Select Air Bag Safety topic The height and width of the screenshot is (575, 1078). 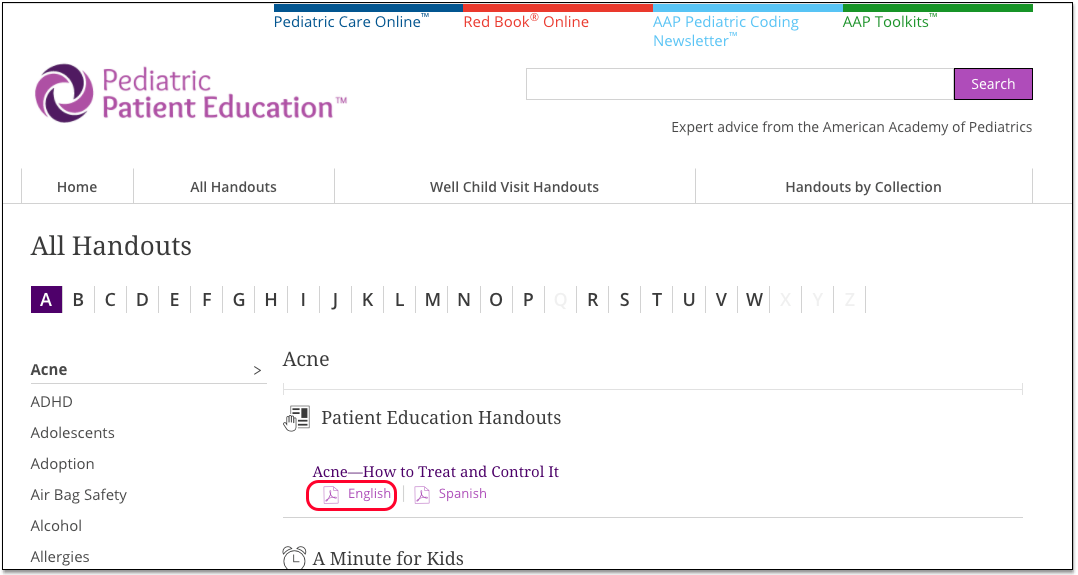[78, 495]
